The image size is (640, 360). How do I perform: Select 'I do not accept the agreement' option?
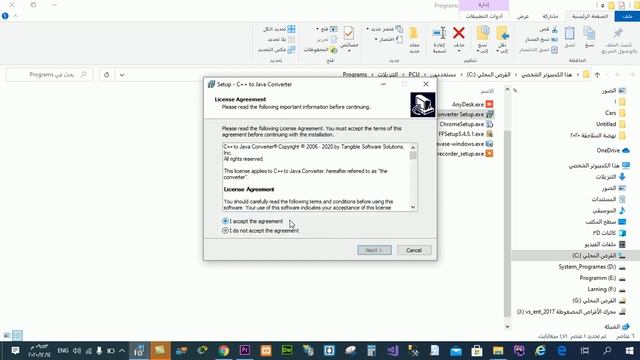225,231
